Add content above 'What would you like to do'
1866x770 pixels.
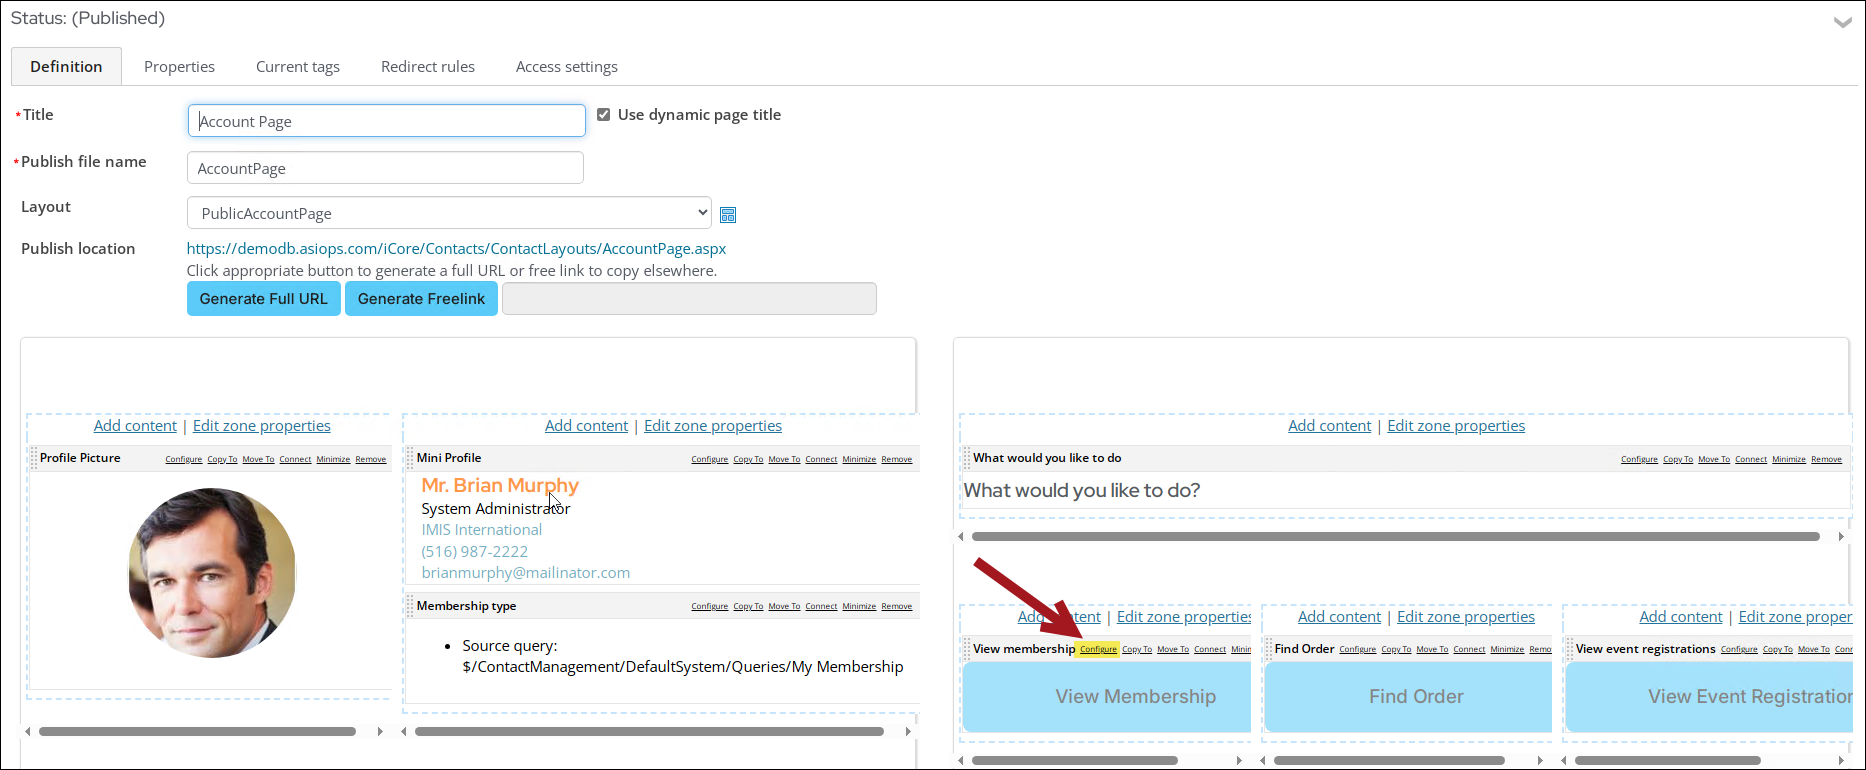(1330, 425)
